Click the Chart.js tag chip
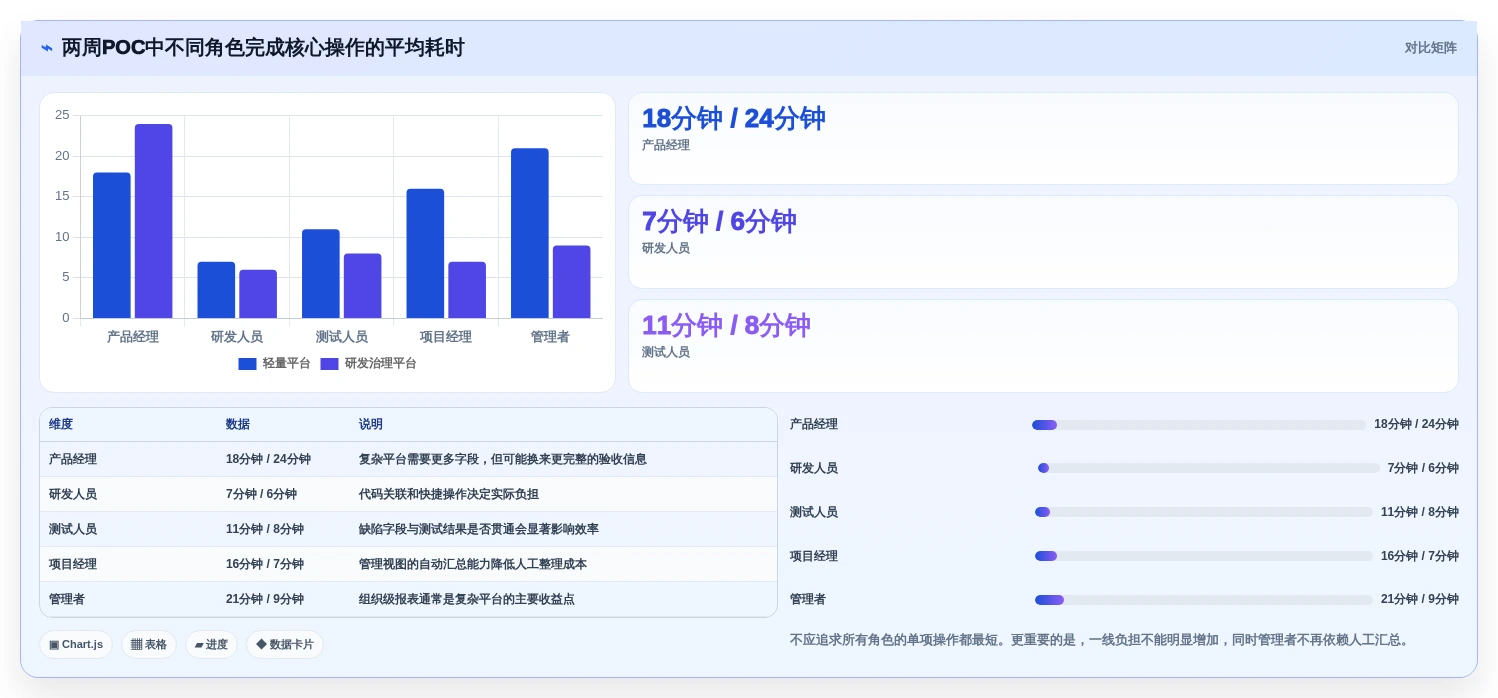The width and height of the screenshot is (1498, 698). tap(76, 645)
